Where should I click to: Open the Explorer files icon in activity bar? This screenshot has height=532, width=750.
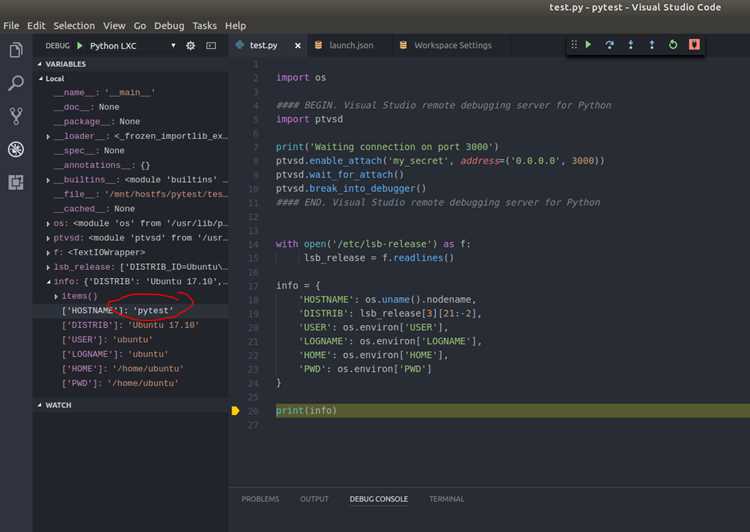click(16, 50)
